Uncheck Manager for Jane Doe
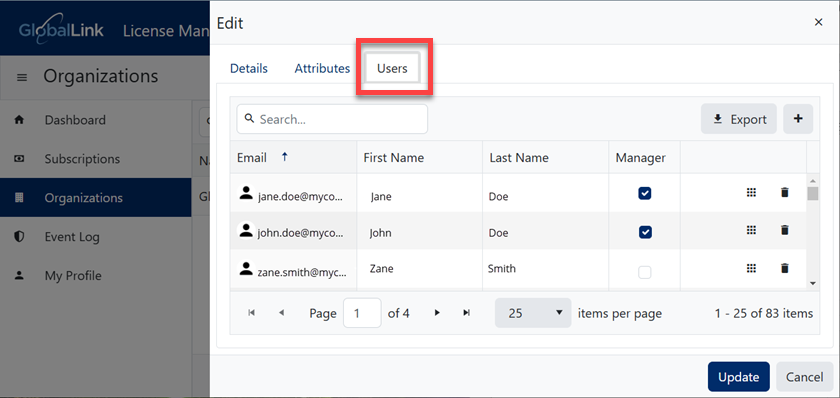The image size is (840, 398). tap(644, 193)
